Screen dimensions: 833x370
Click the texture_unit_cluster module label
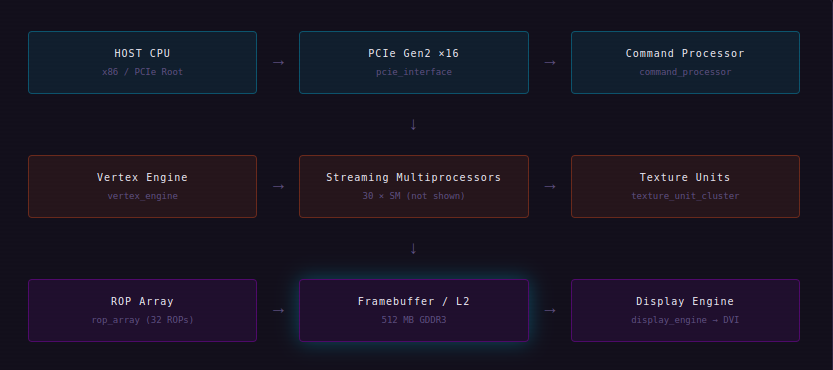click(x=685, y=196)
